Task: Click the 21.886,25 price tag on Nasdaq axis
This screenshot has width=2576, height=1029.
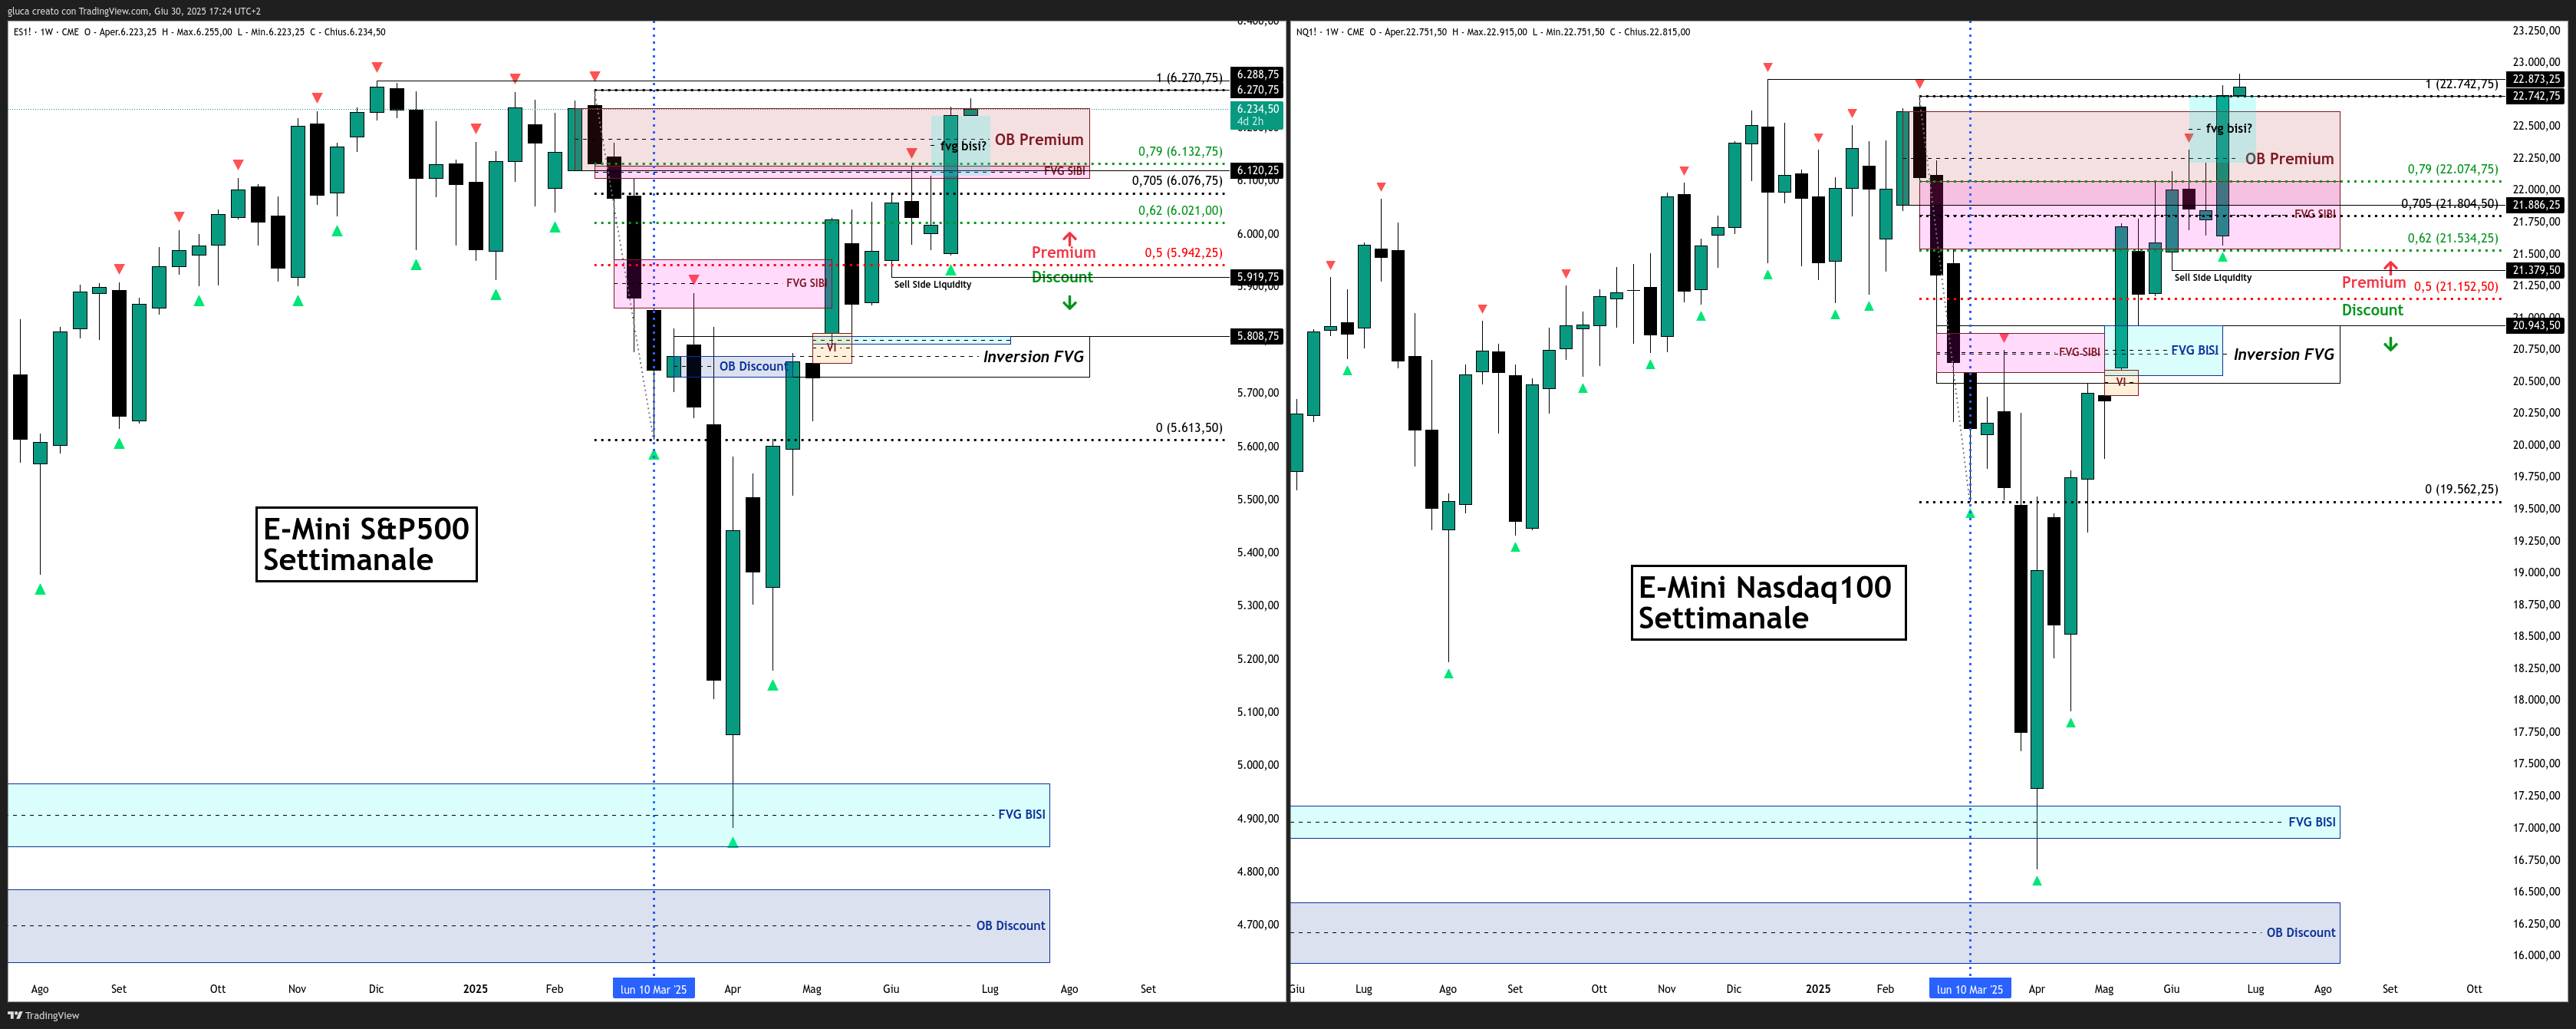Action: pyautogui.click(x=2535, y=205)
